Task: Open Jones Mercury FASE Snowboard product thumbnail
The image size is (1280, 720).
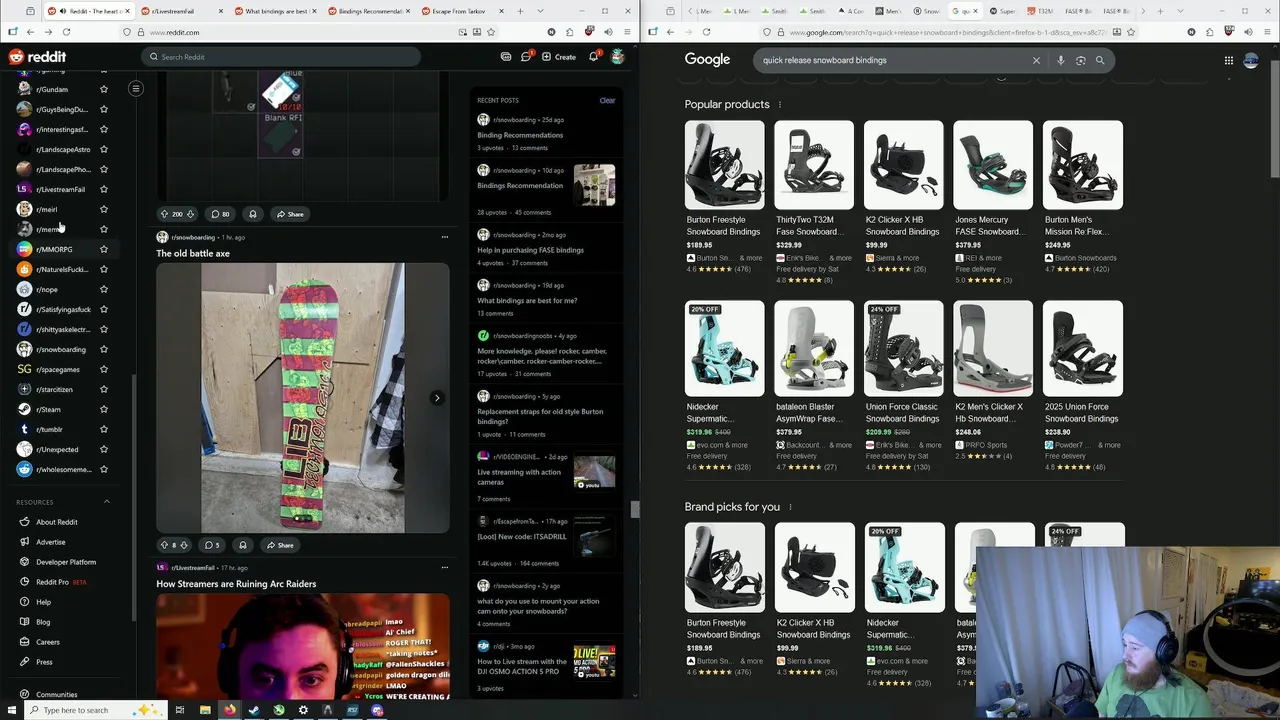Action: 993,165
